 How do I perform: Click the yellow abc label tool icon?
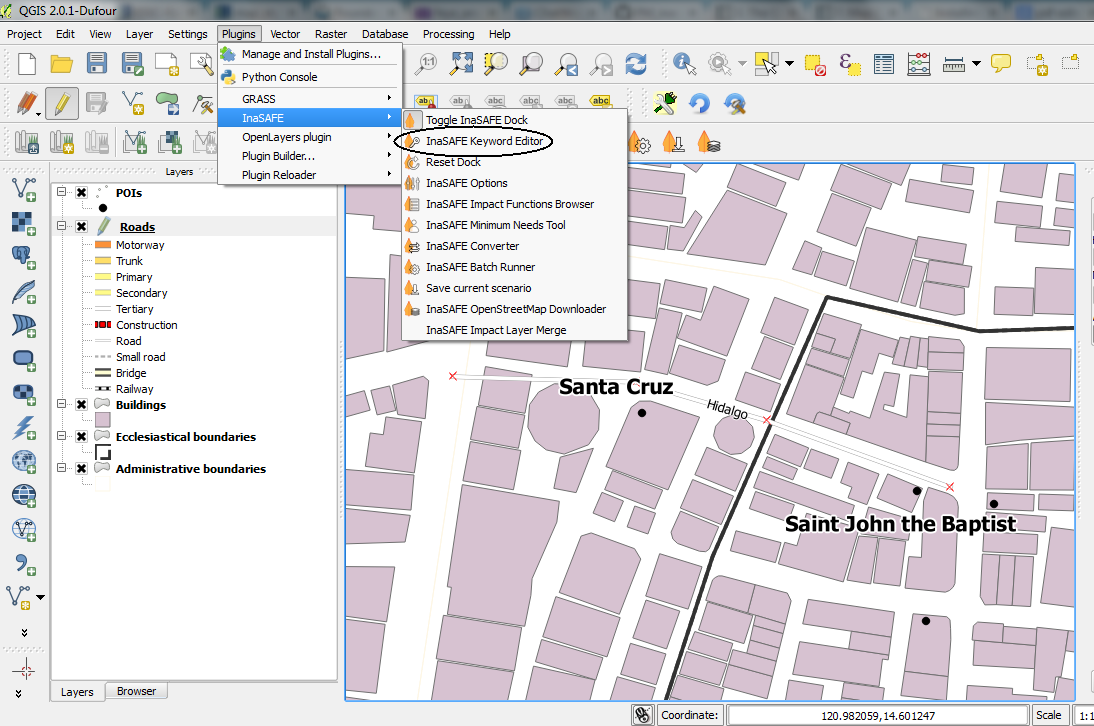(600, 101)
